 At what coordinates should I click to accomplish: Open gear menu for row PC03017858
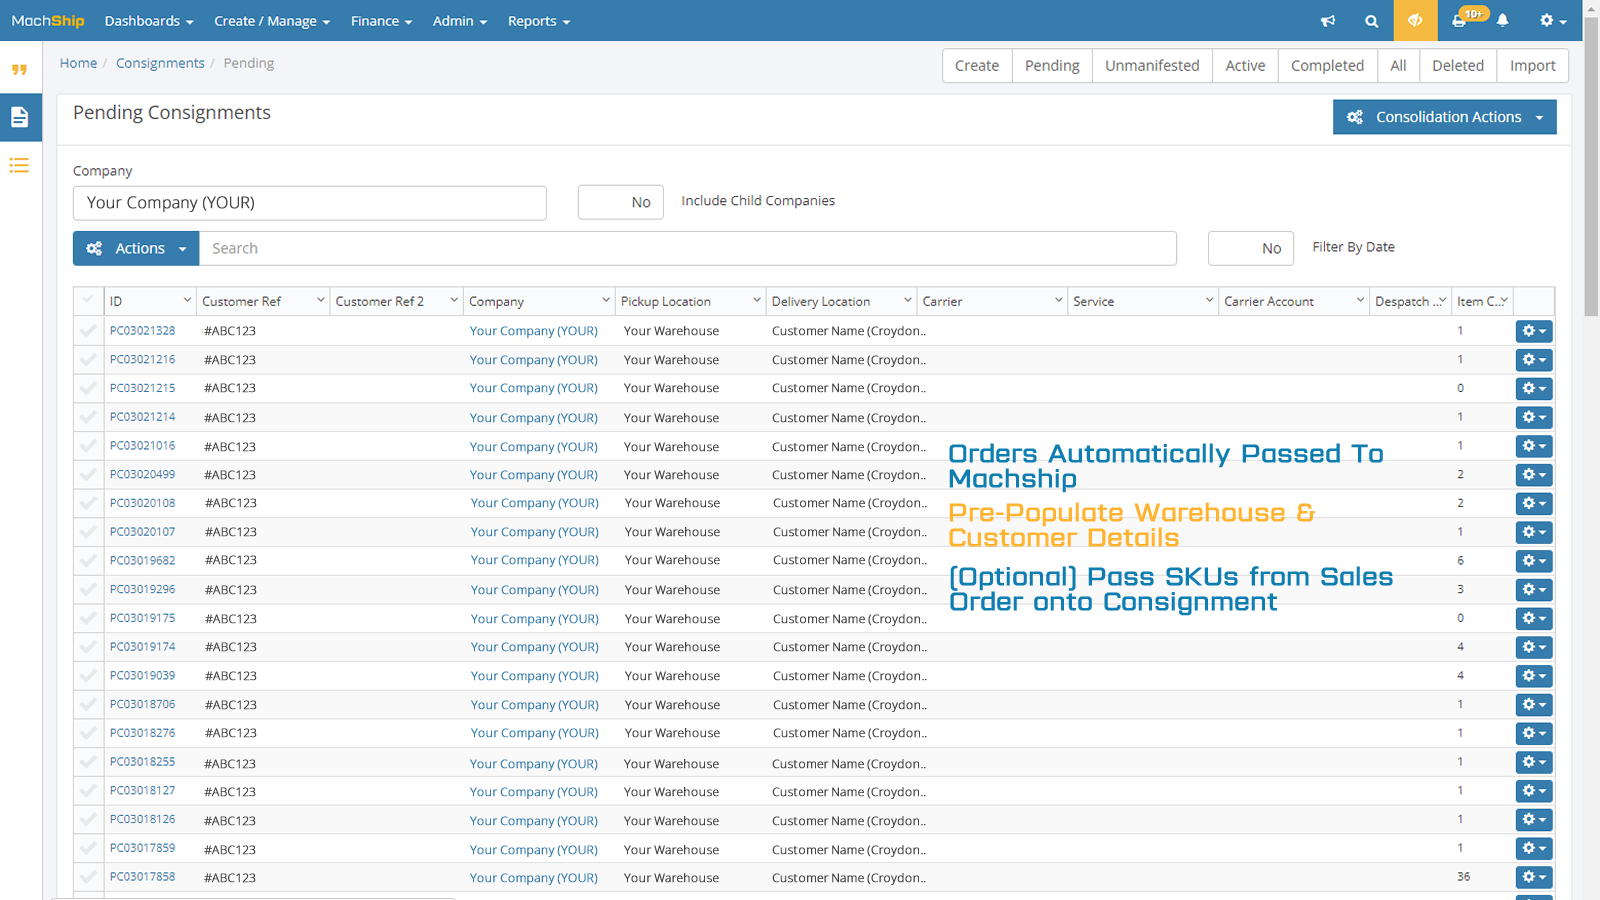[1534, 877]
